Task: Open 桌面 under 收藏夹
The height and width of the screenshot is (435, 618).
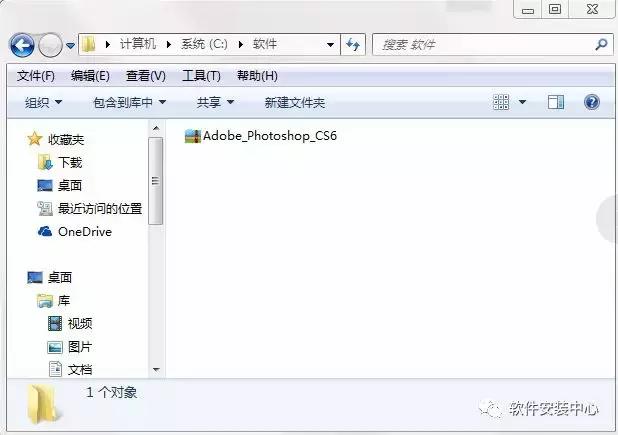Action: click(x=70, y=185)
